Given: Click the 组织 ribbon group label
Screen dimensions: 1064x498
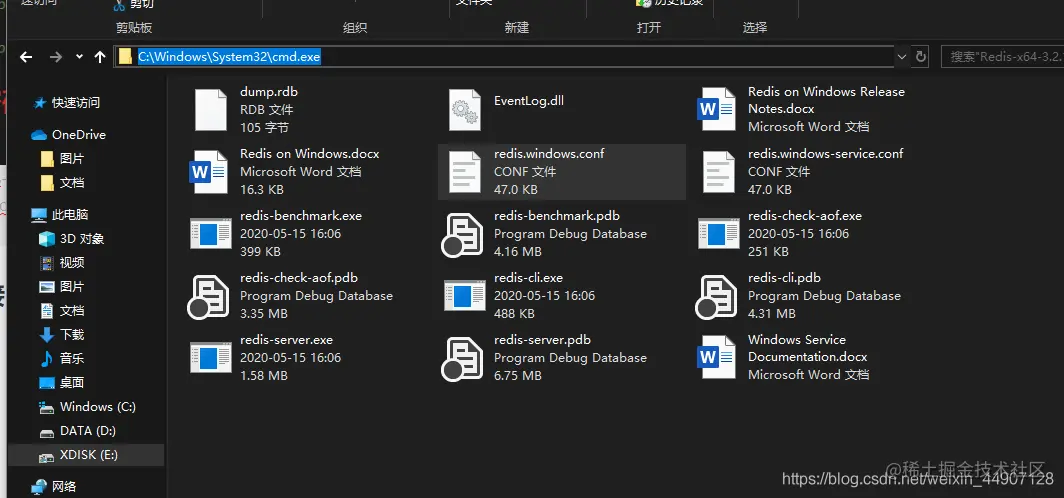Looking at the screenshot, I should 355,27.
